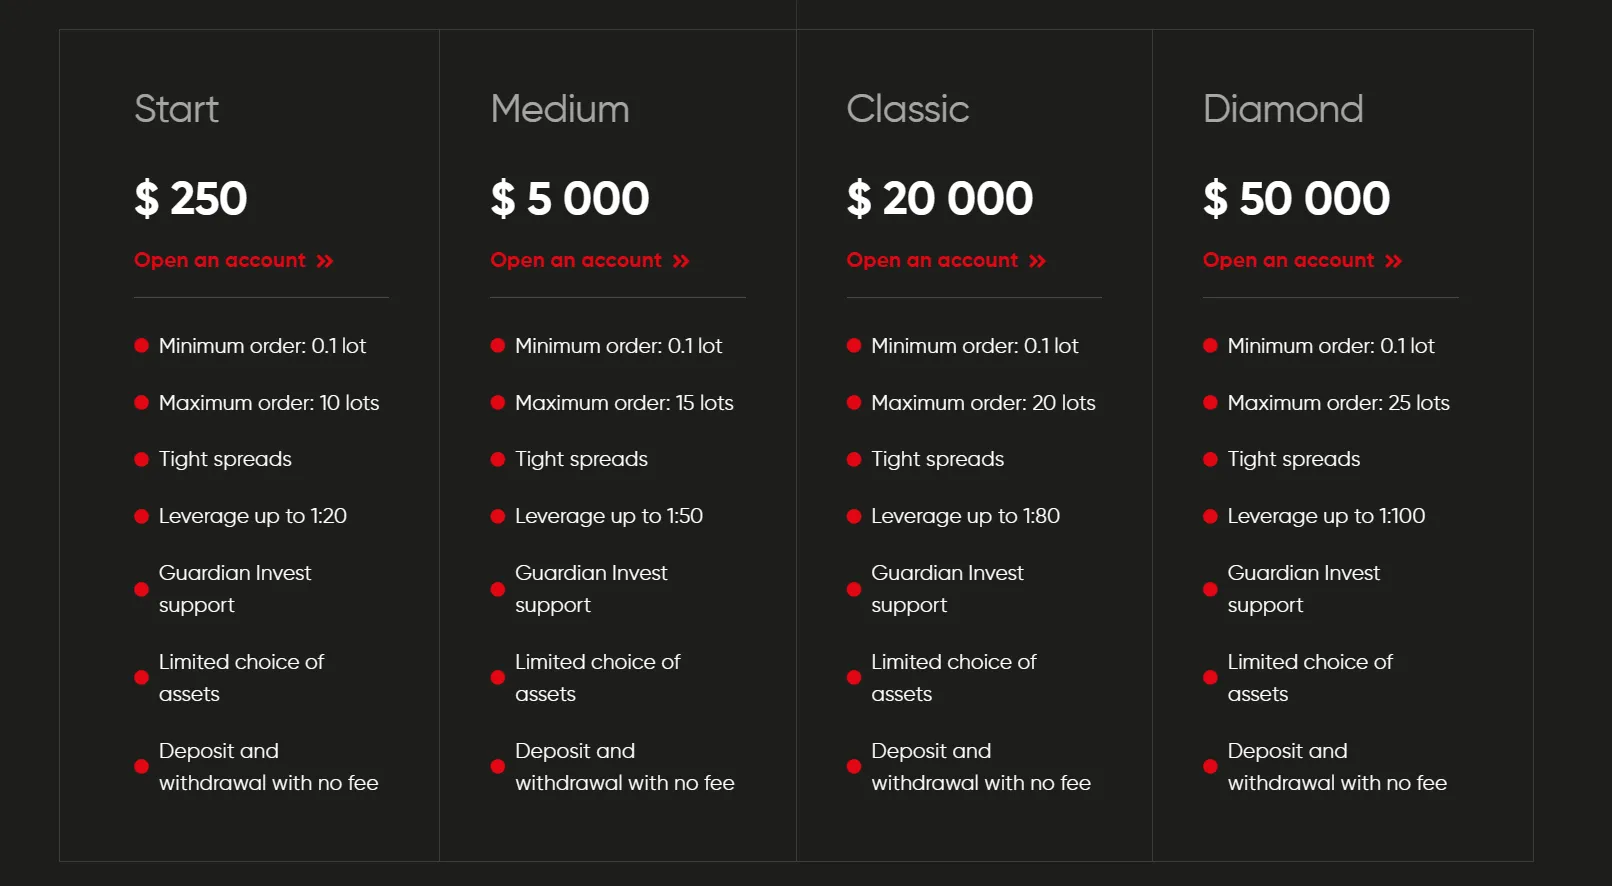Click the double-chevron arrow in the Medium column
Viewport: 1612px width, 886px height.
point(681,261)
